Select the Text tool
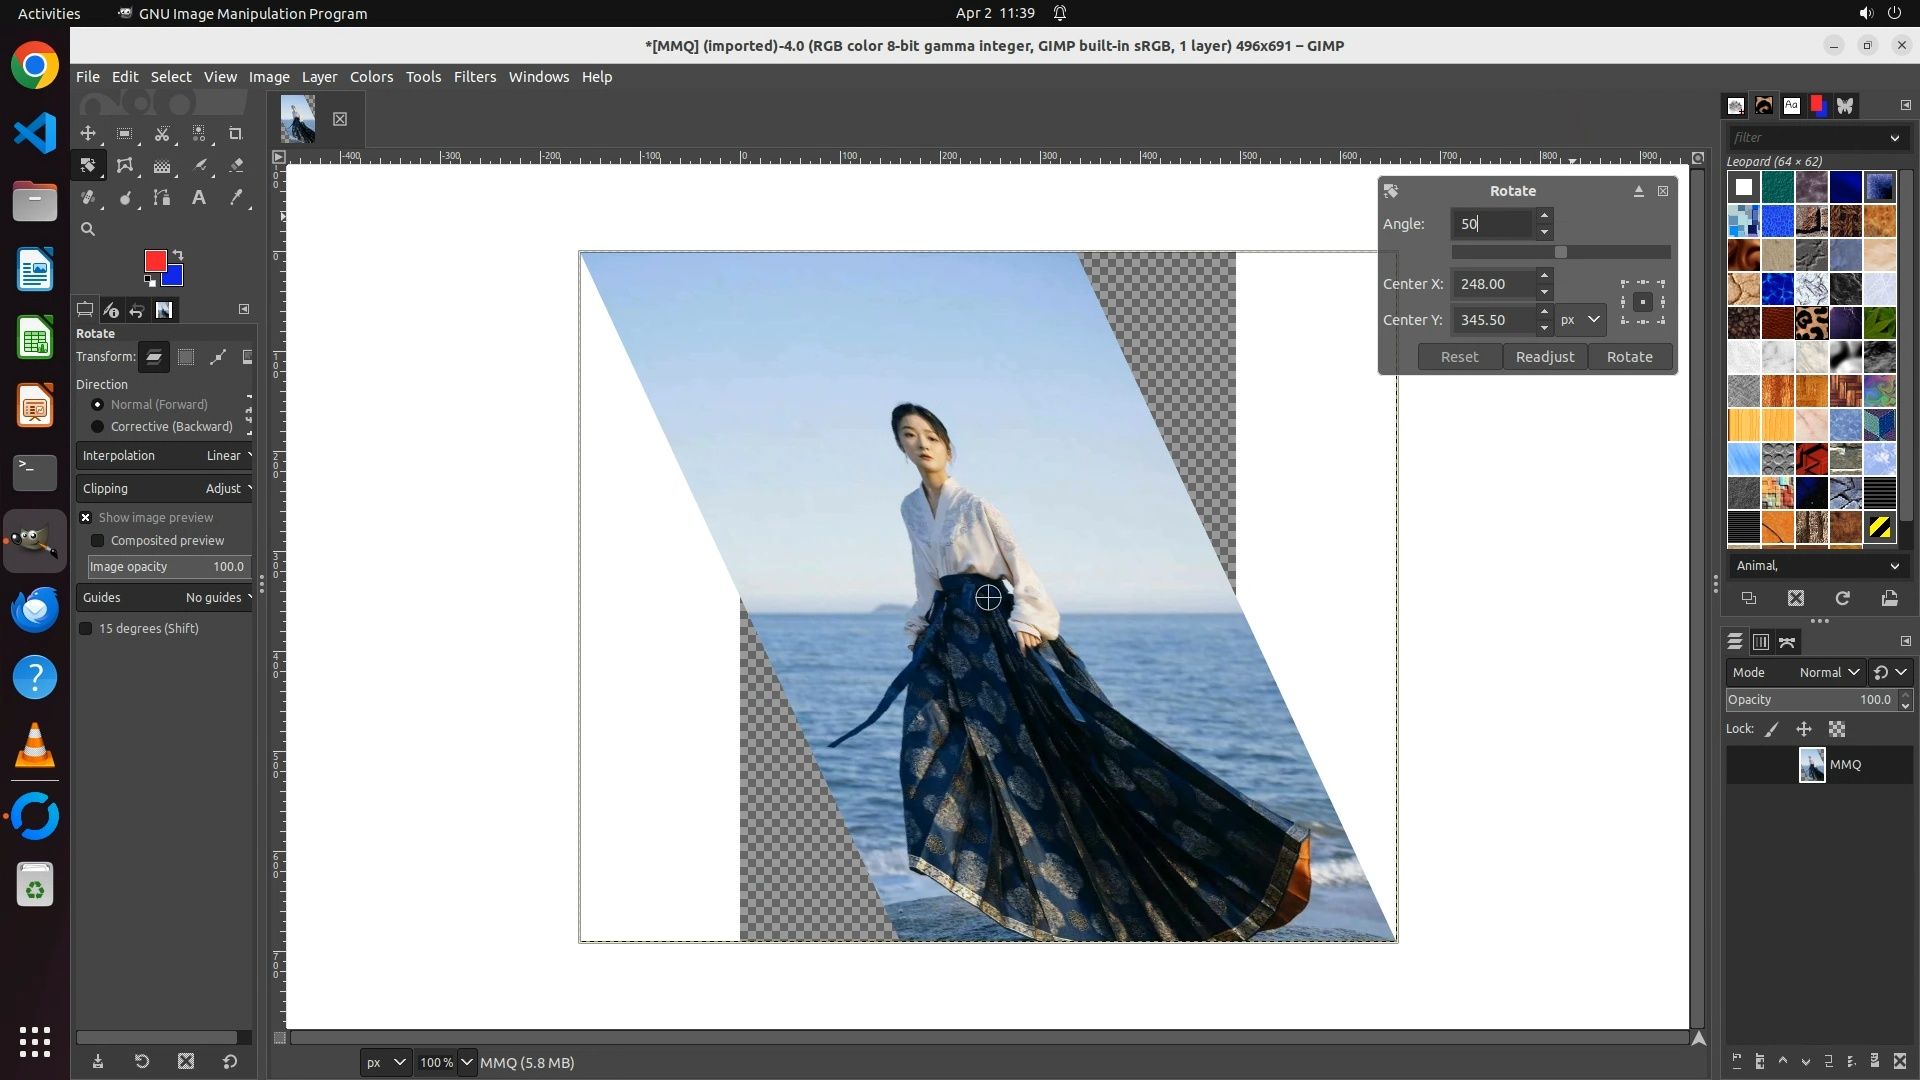 pyautogui.click(x=199, y=198)
